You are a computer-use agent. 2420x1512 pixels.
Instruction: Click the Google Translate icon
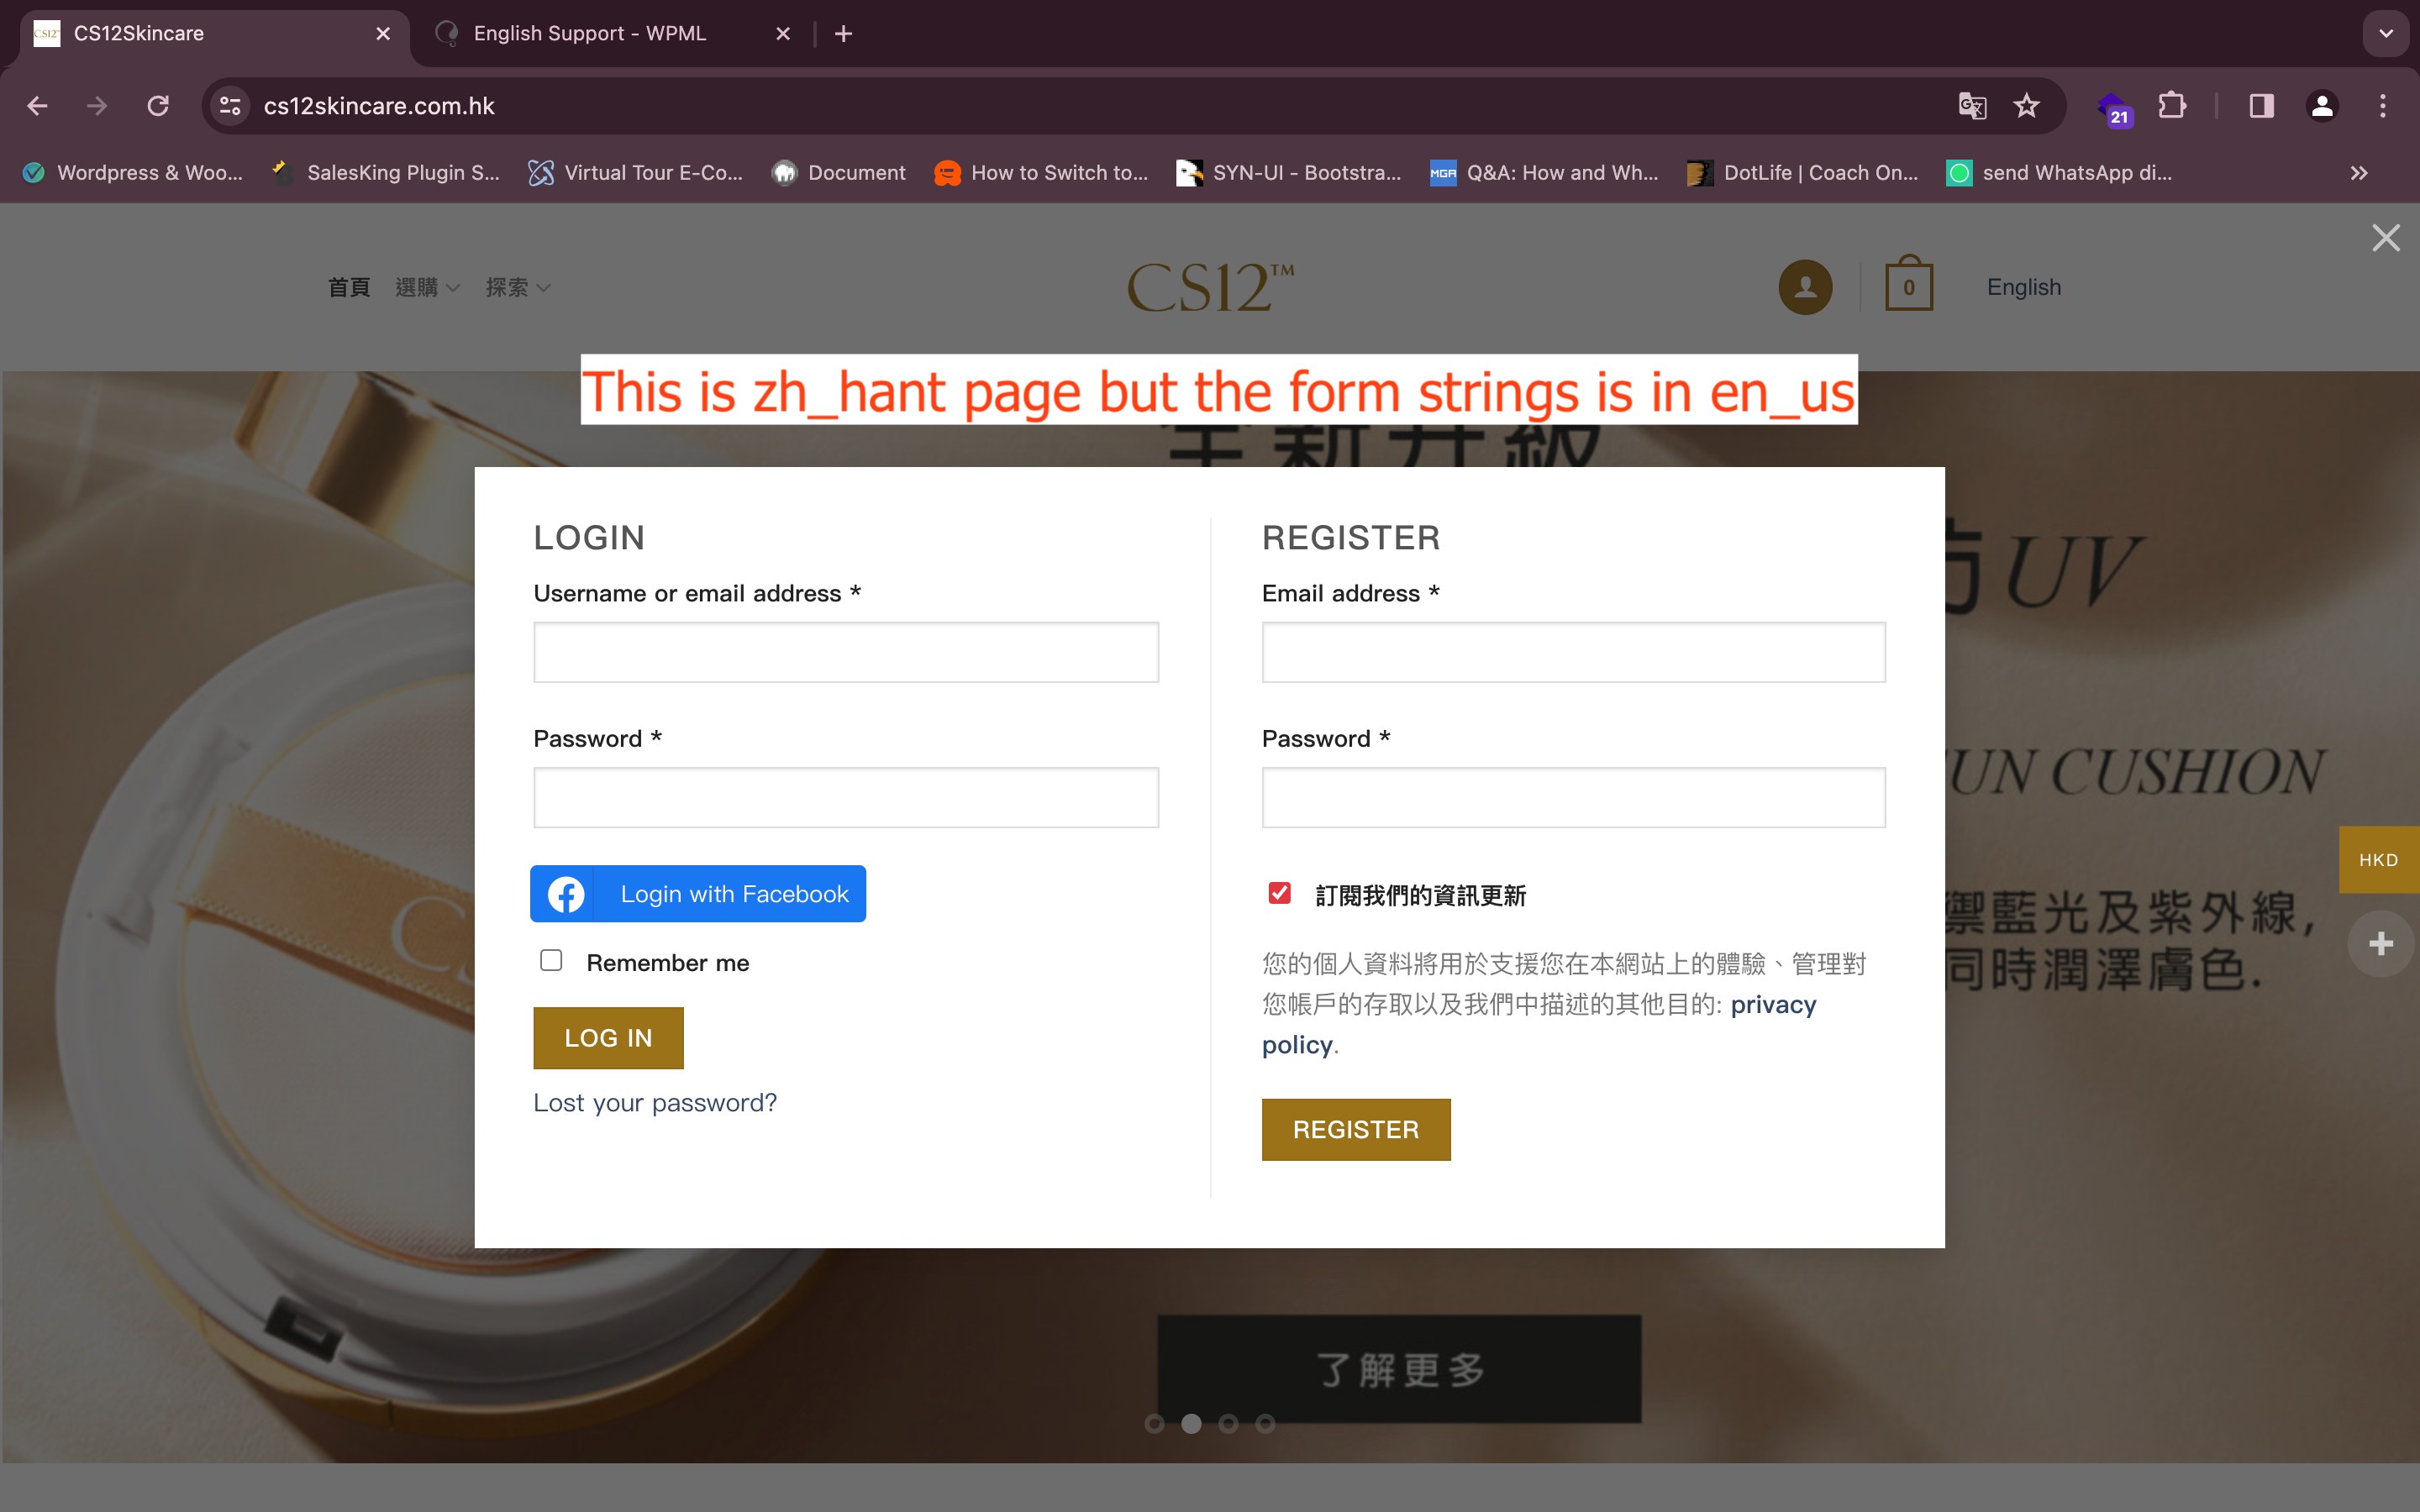coord(1972,106)
